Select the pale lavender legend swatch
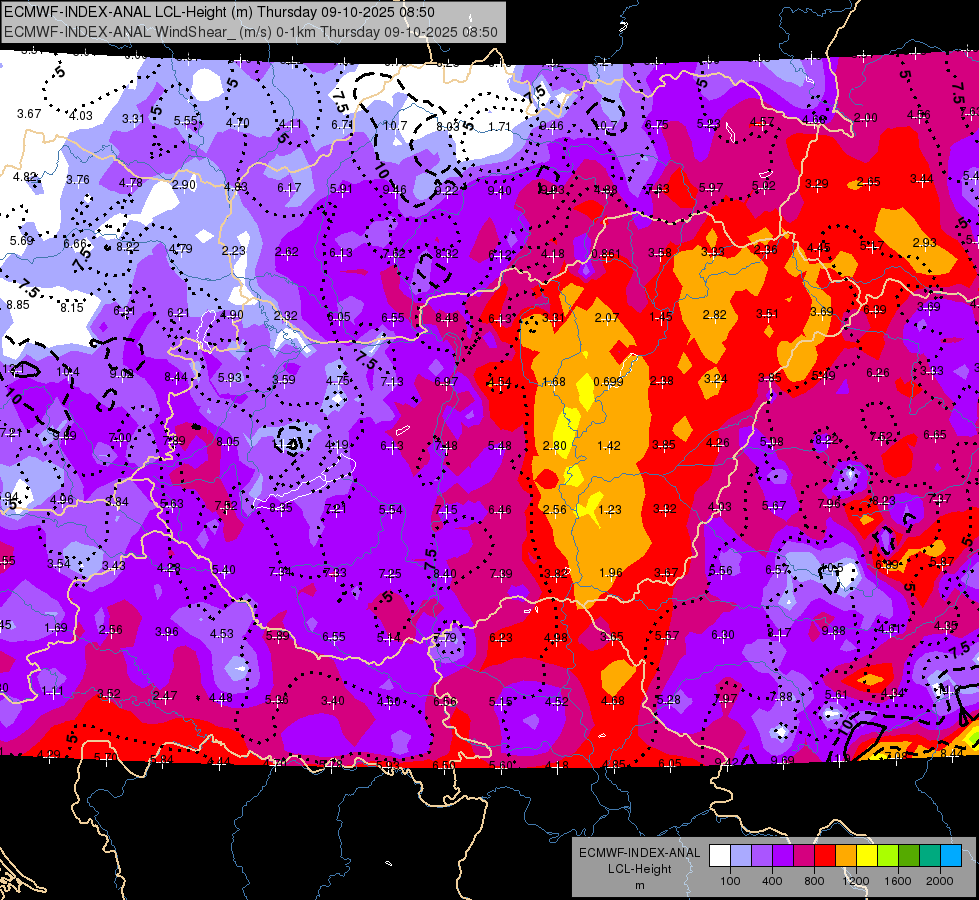Image resolution: width=979 pixels, height=900 pixels. tap(740, 856)
